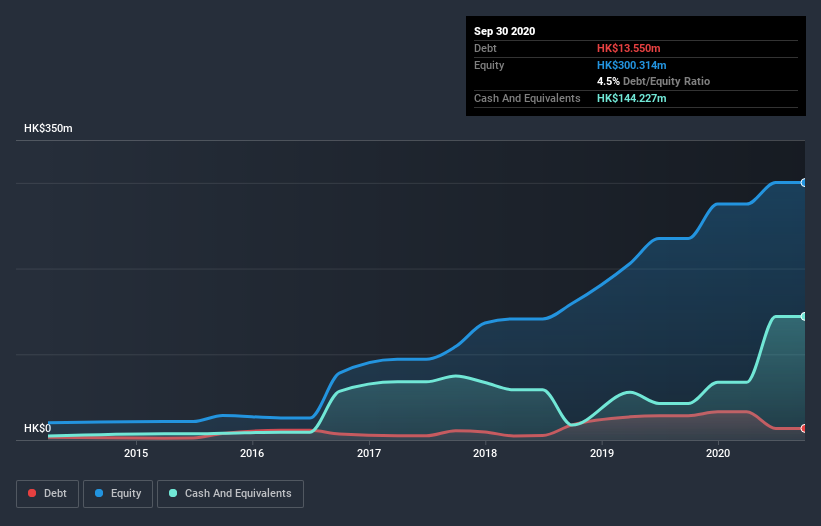This screenshot has width=821, height=526.
Task: Click the HK$13.550m debt value
Action: [x=628, y=48]
